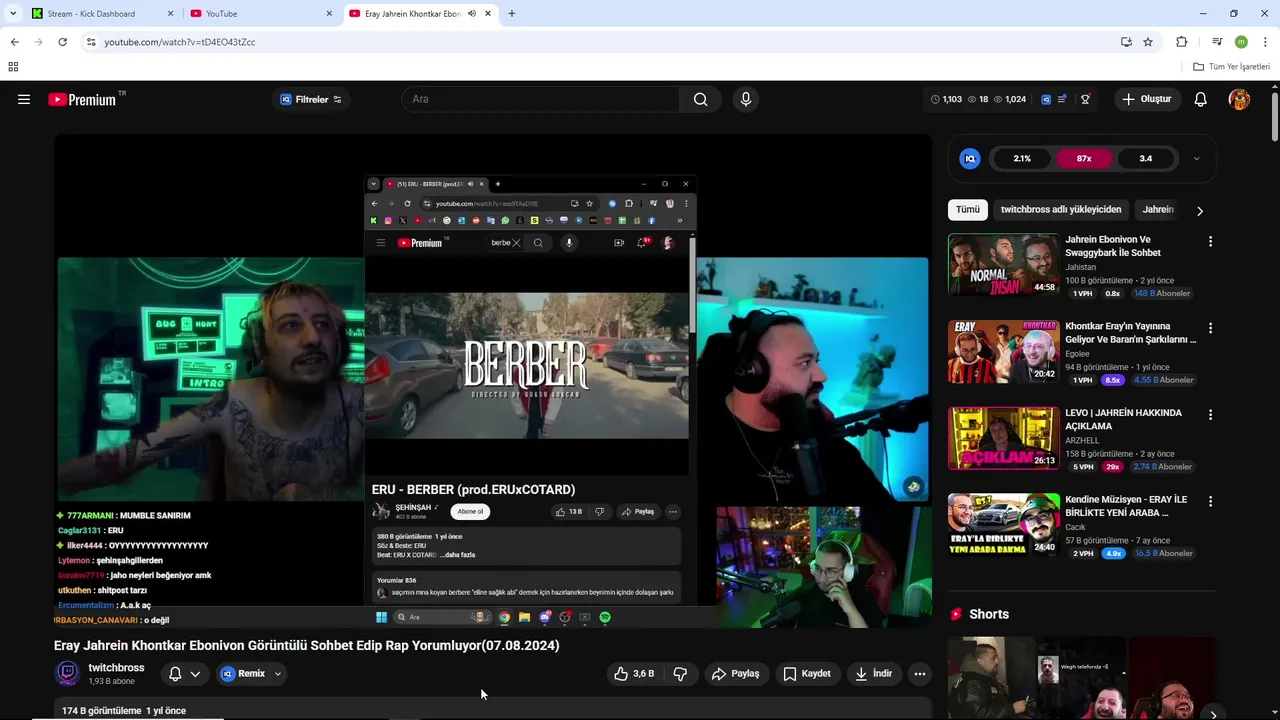Open options for Kendine Müzisyen video
The image size is (1280, 720).
1210,501
